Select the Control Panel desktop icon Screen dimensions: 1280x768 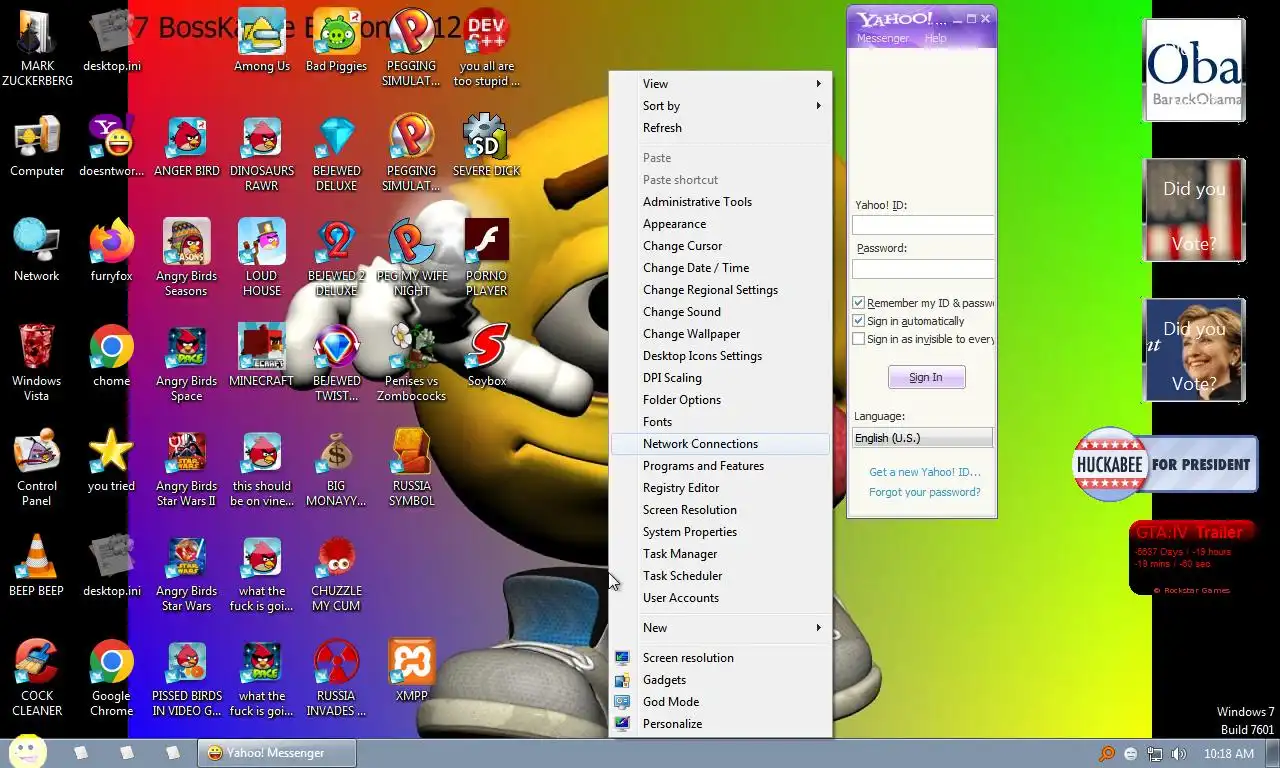[x=37, y=469]
